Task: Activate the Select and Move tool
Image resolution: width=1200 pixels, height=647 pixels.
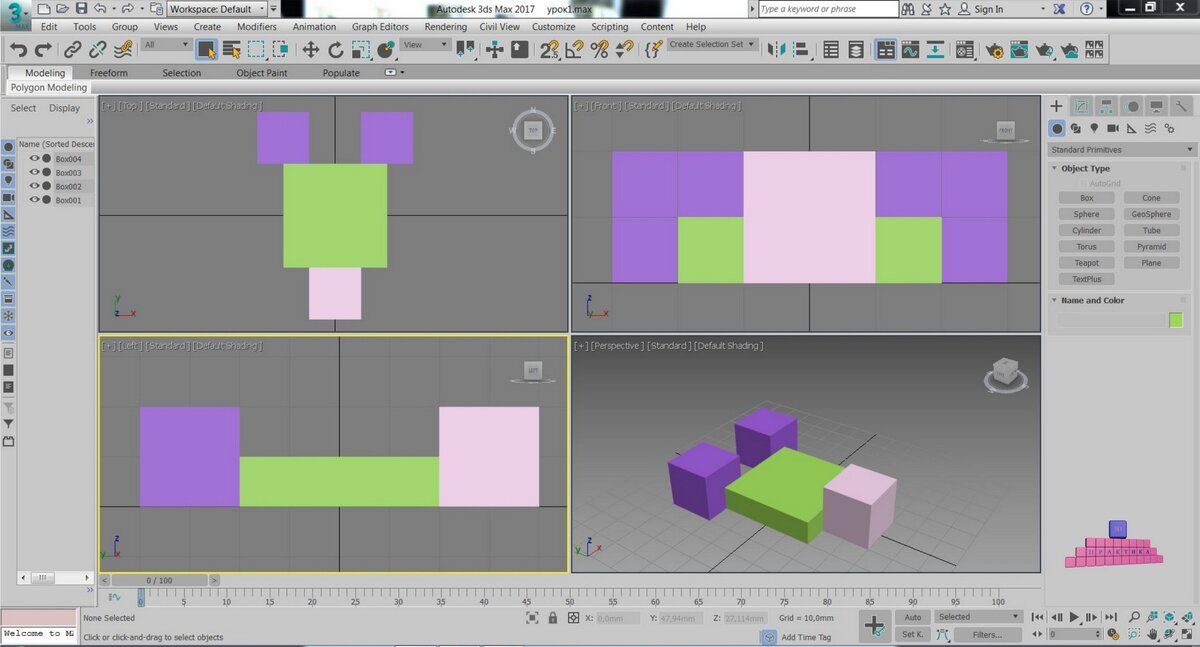Action: (311, 49)
